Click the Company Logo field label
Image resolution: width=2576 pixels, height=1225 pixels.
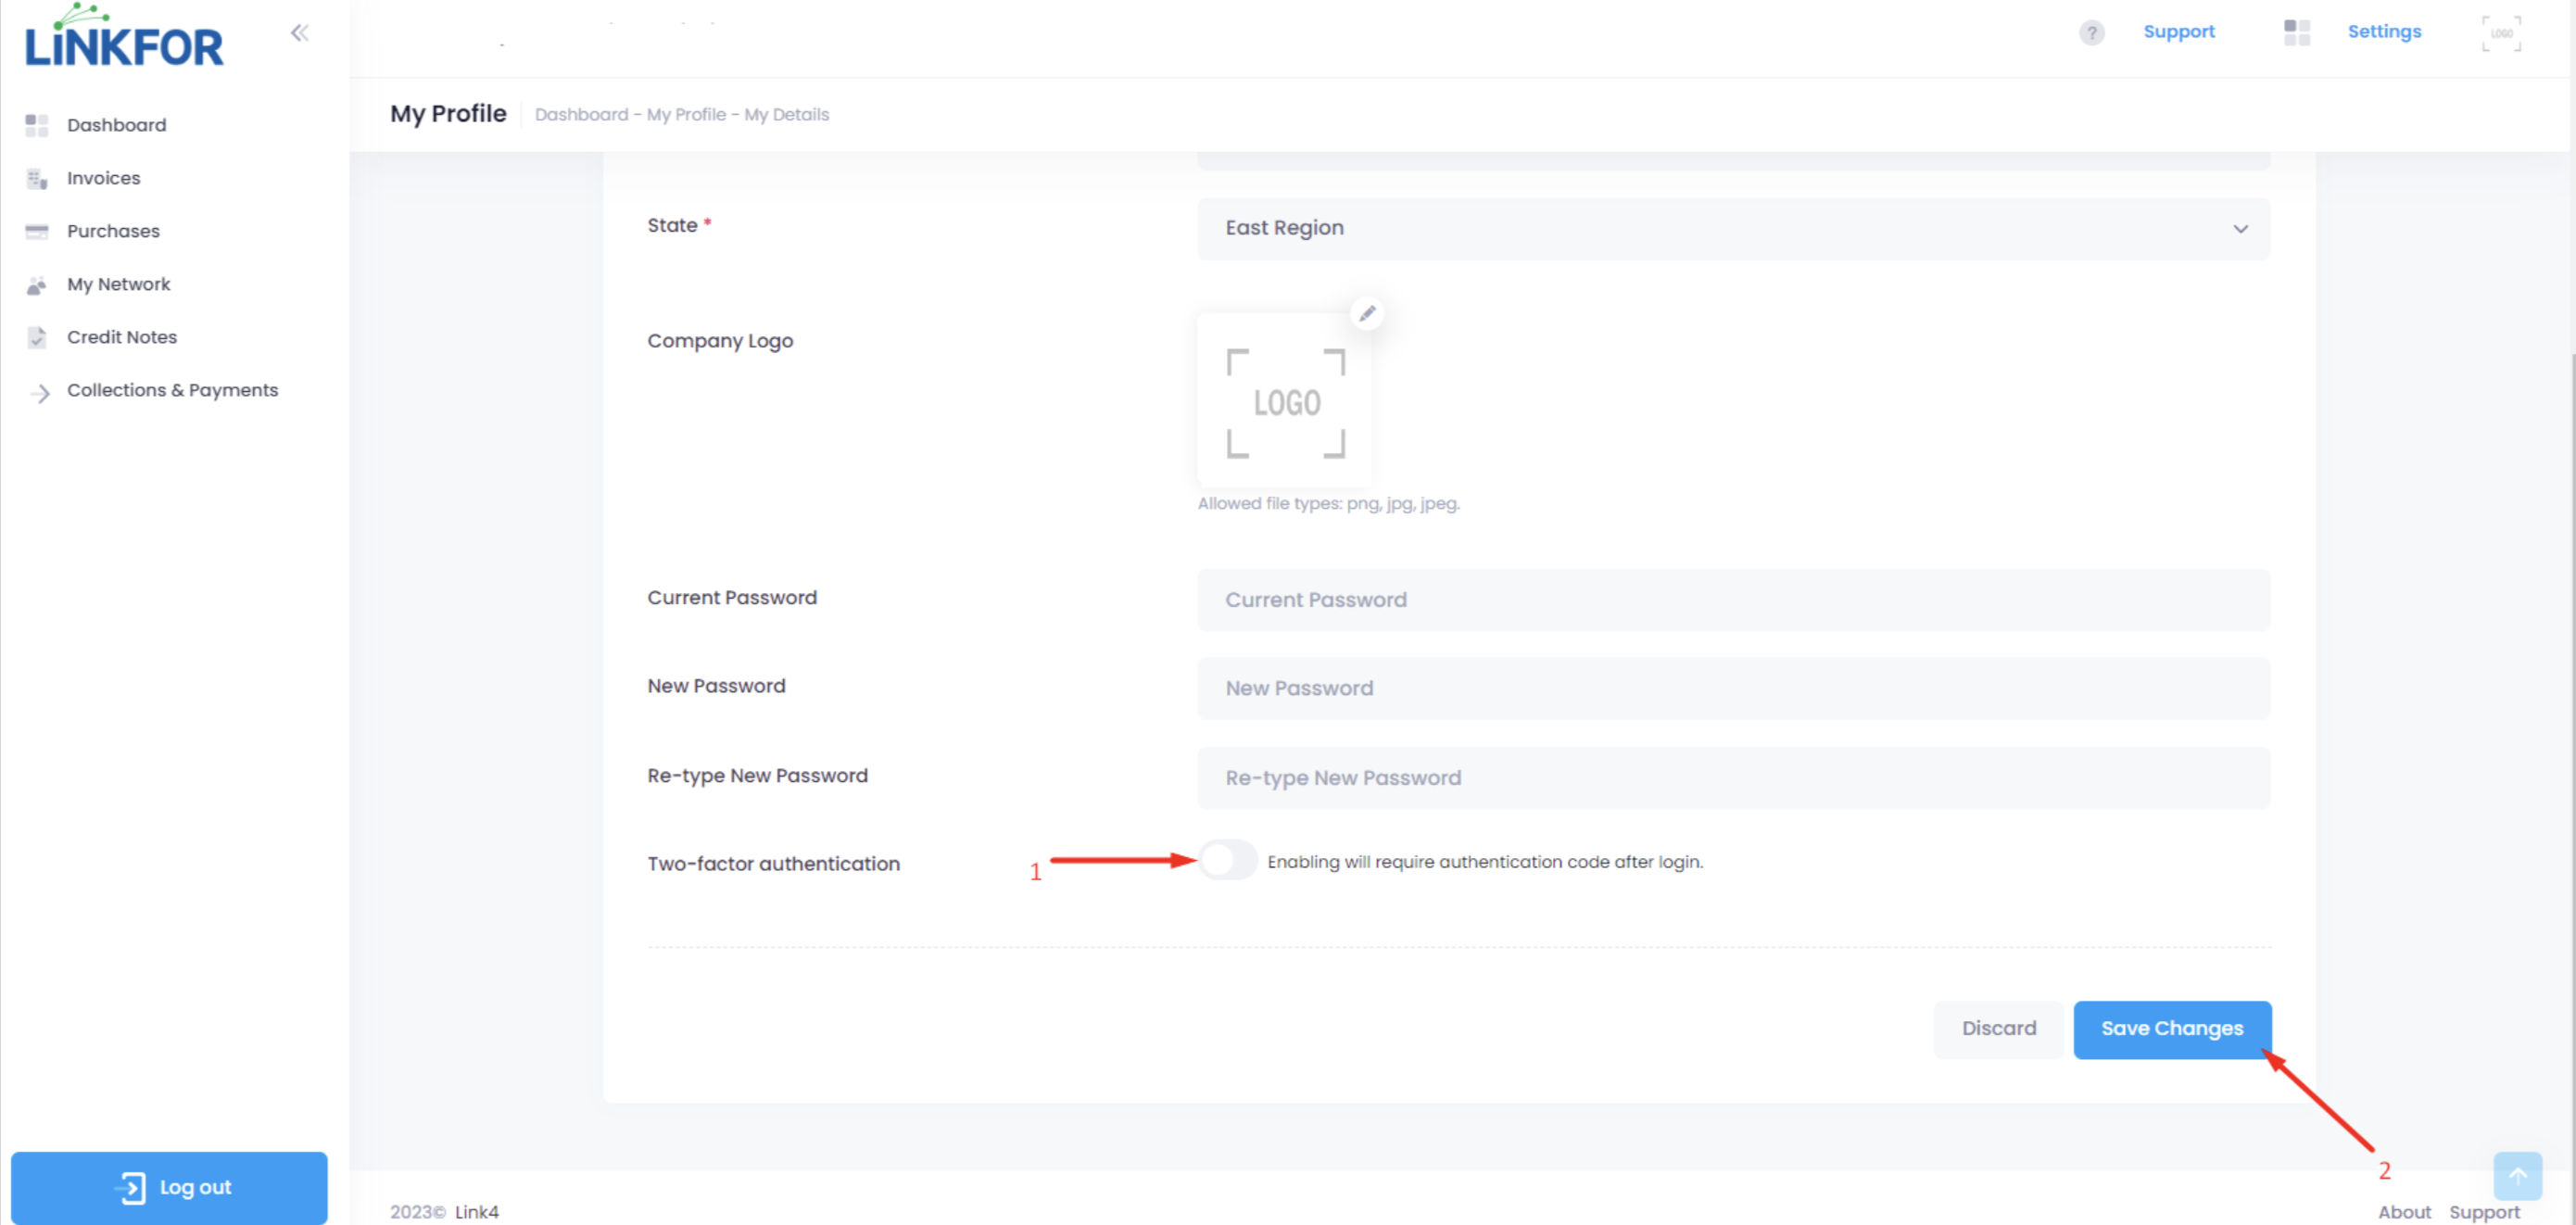click(x=720, y=341)
